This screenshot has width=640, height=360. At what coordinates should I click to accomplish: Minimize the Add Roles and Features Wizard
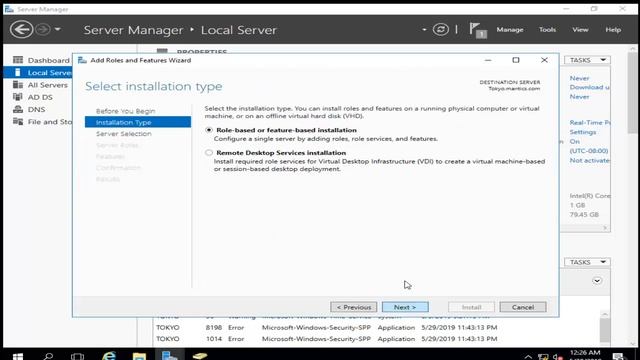click(x=488, y=60)
